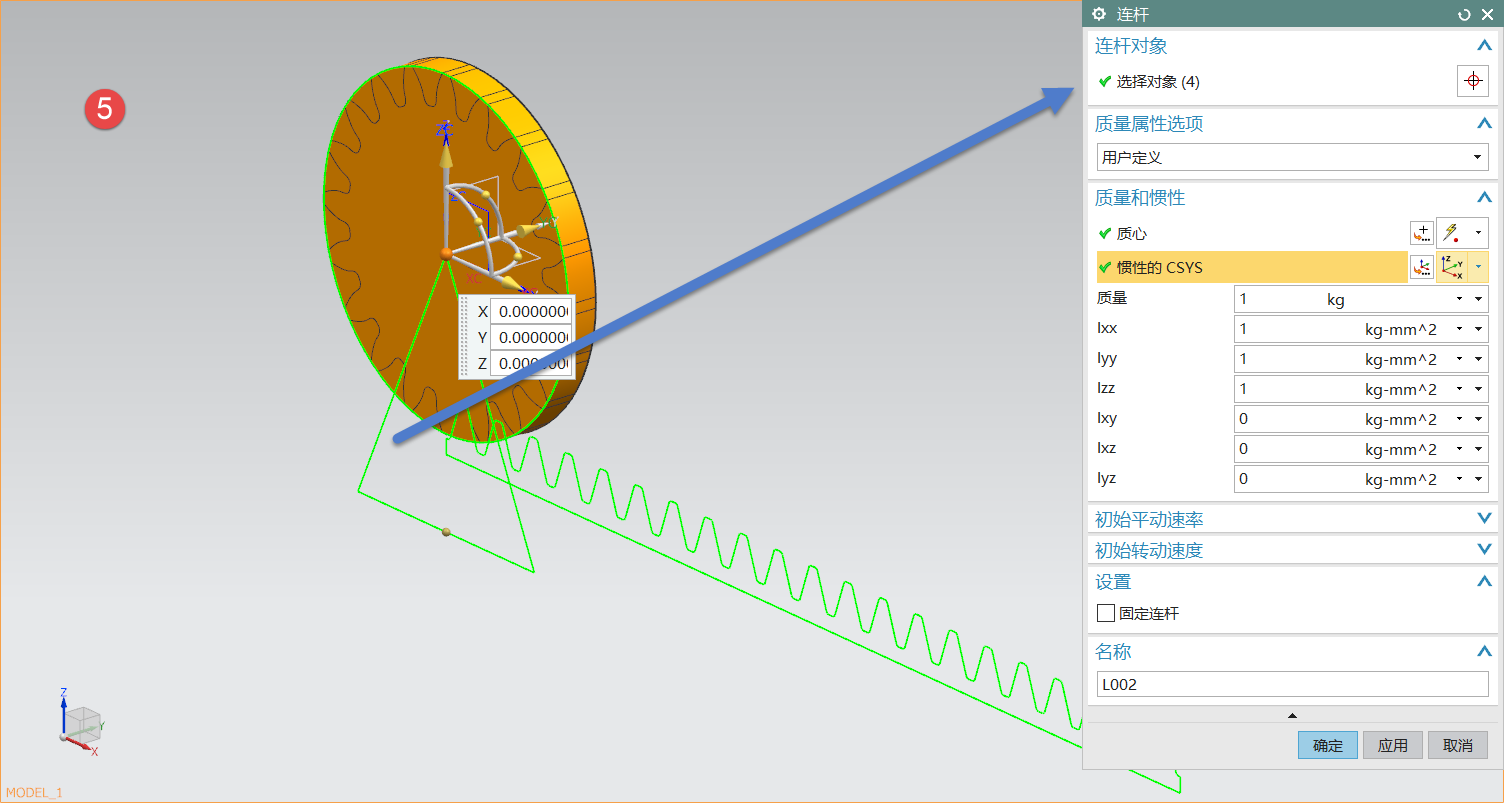Click the name field containing L002
This screenshot has width=1504, height=803.
coord(1292,684)
